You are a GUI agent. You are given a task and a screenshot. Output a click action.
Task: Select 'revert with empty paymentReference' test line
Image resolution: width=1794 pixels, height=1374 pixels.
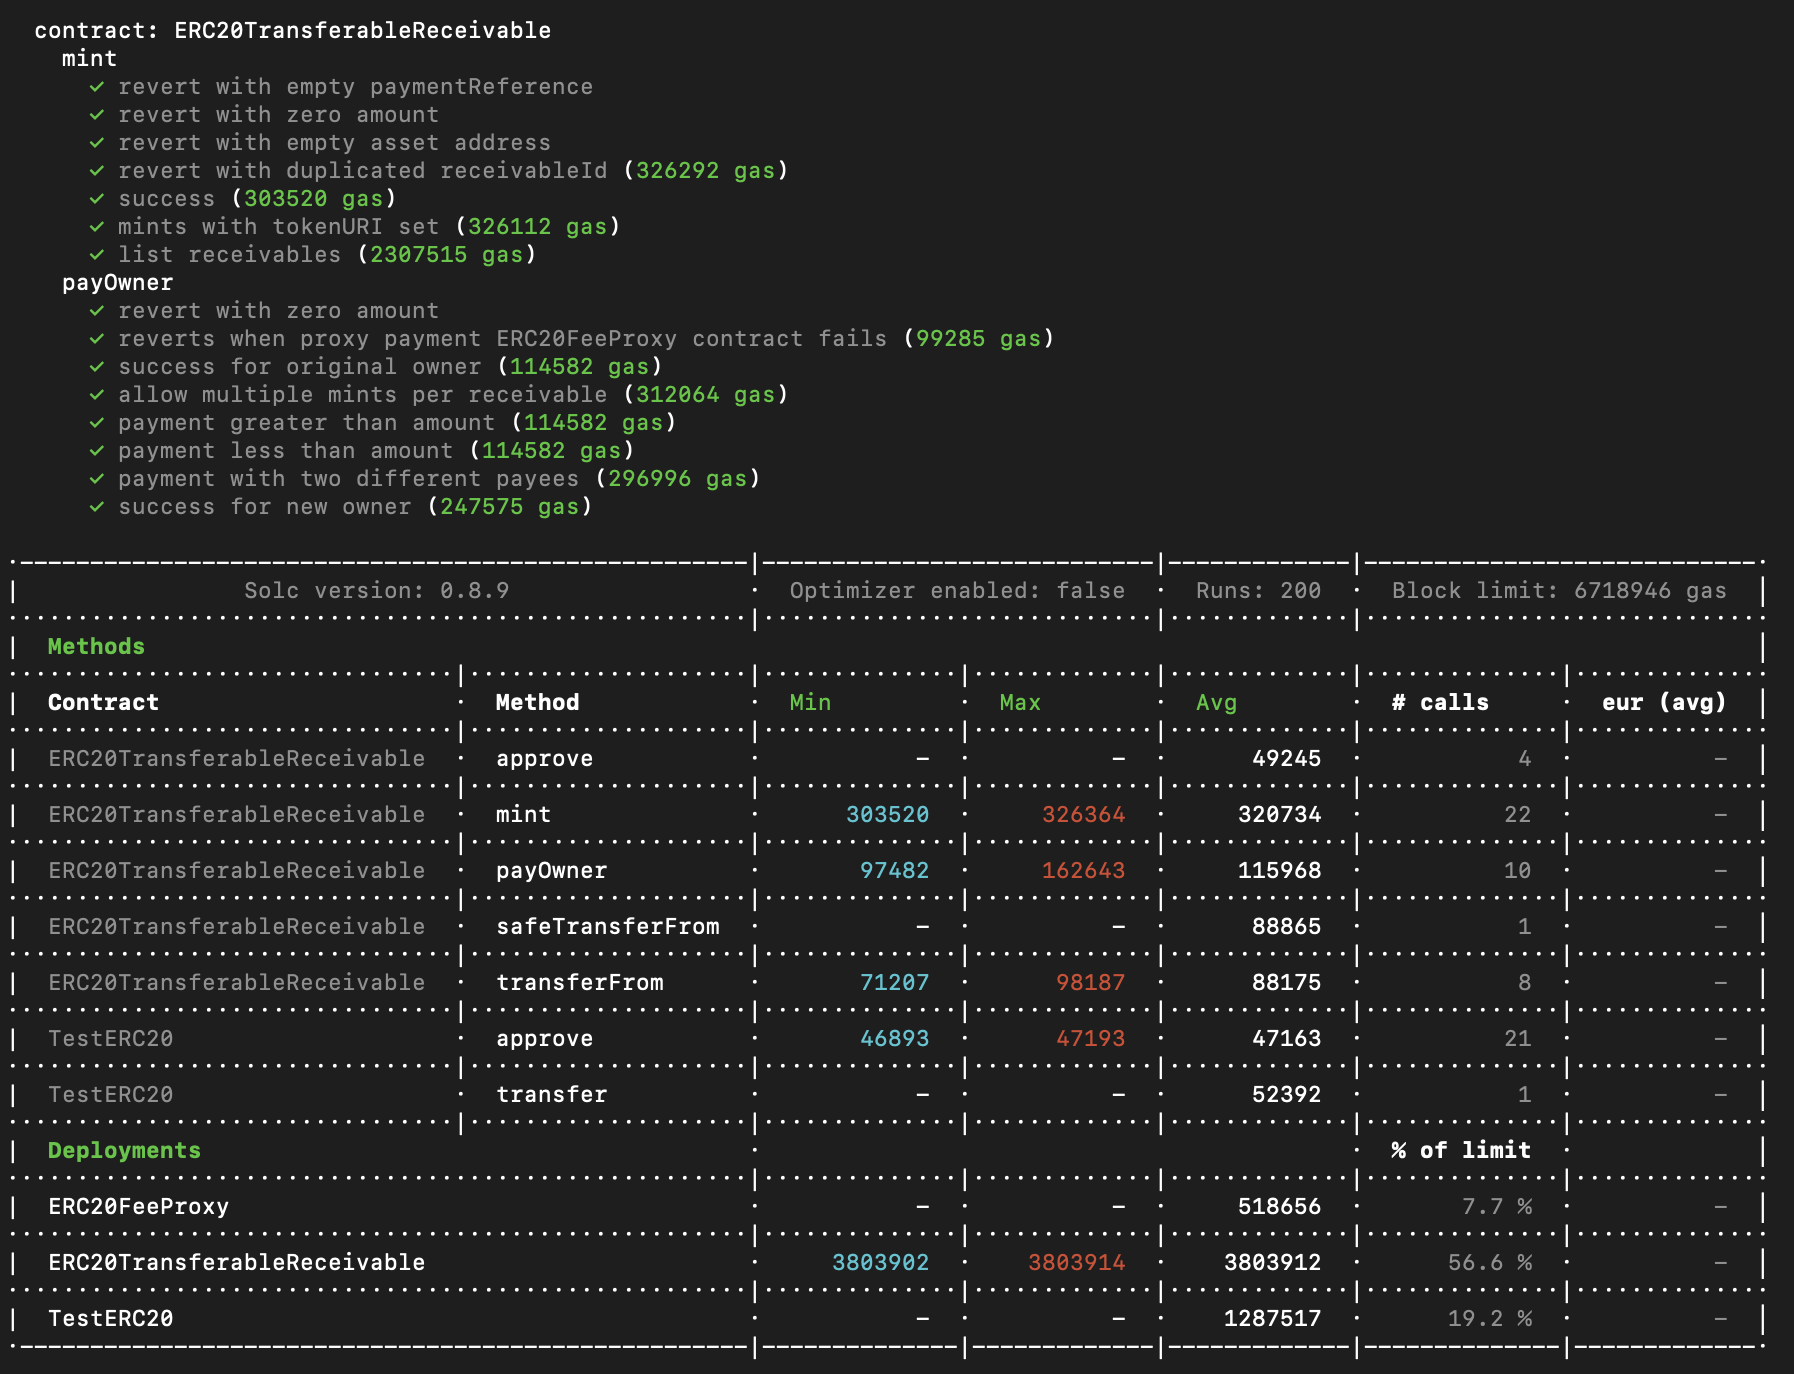coord(355,87)
